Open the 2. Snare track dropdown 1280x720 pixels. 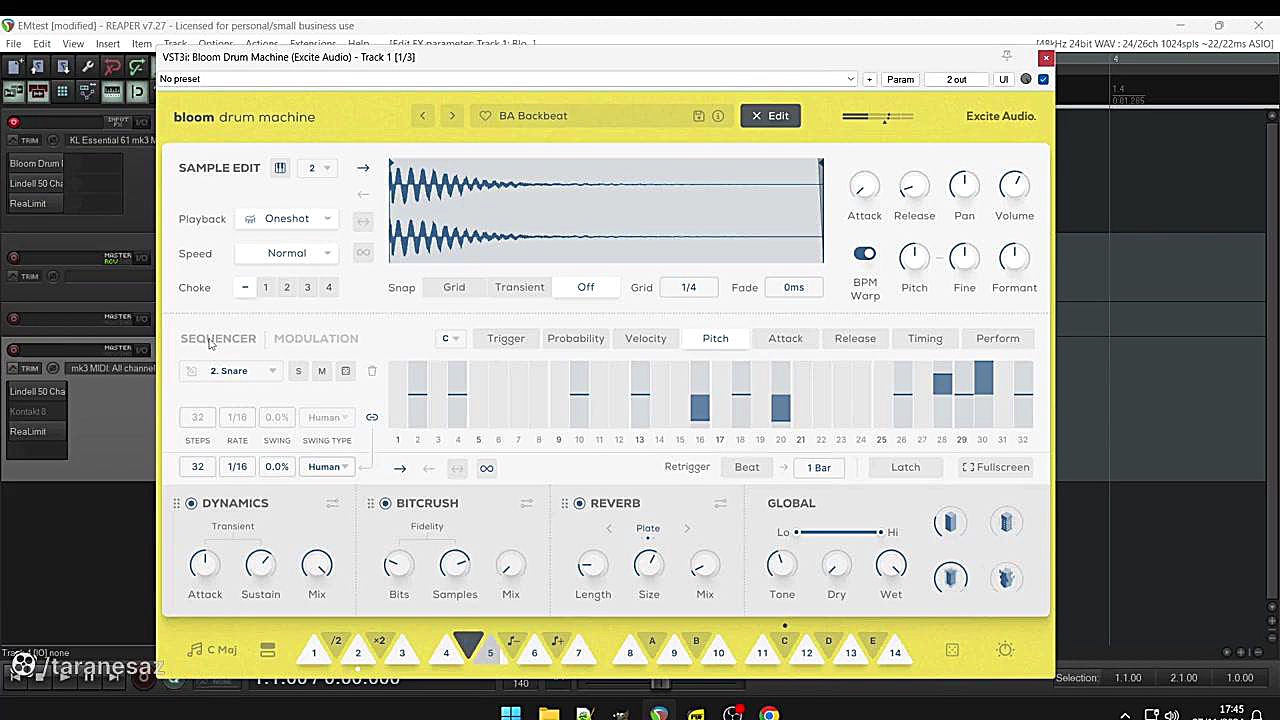(x=231, y=371)
